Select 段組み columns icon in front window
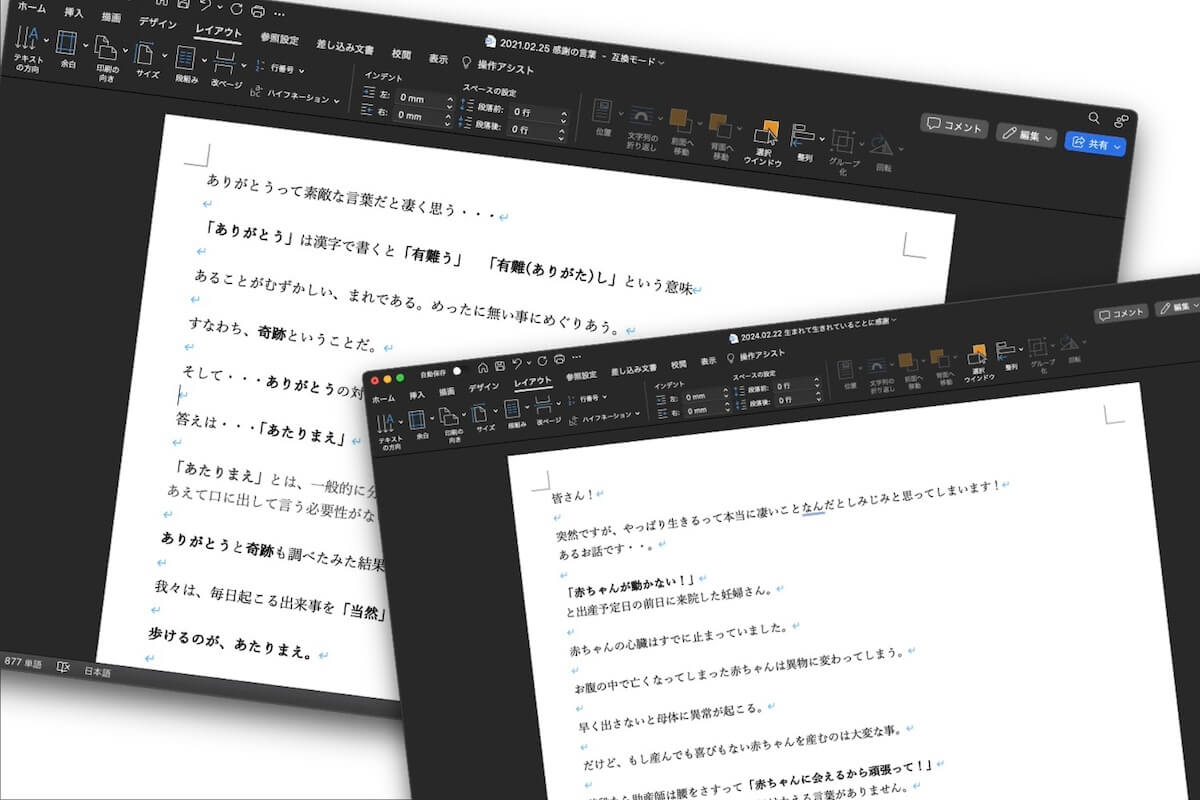 tap(512, 411)
